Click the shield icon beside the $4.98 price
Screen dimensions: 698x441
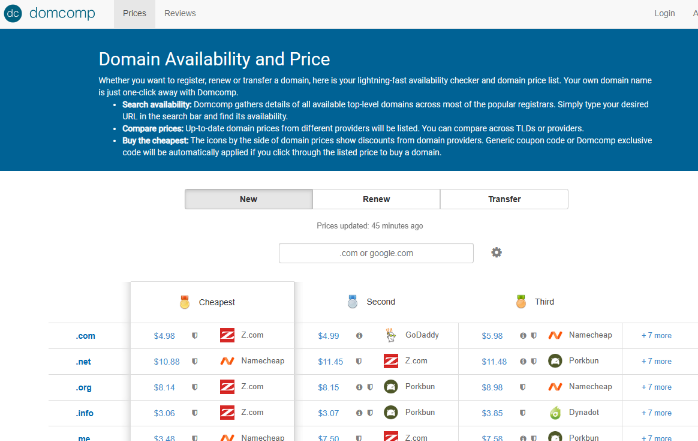[x=195, y=336]
